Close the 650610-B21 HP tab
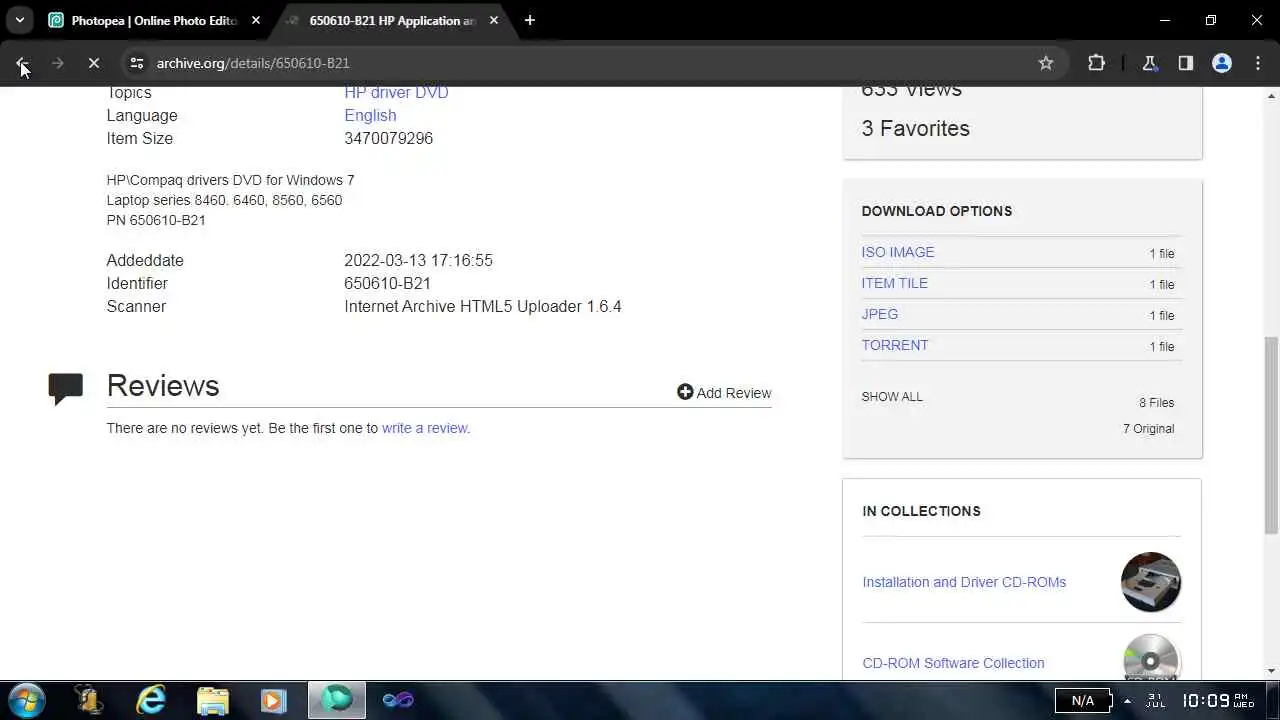This screenshot has width=1280, height=720. pos(494,20)
